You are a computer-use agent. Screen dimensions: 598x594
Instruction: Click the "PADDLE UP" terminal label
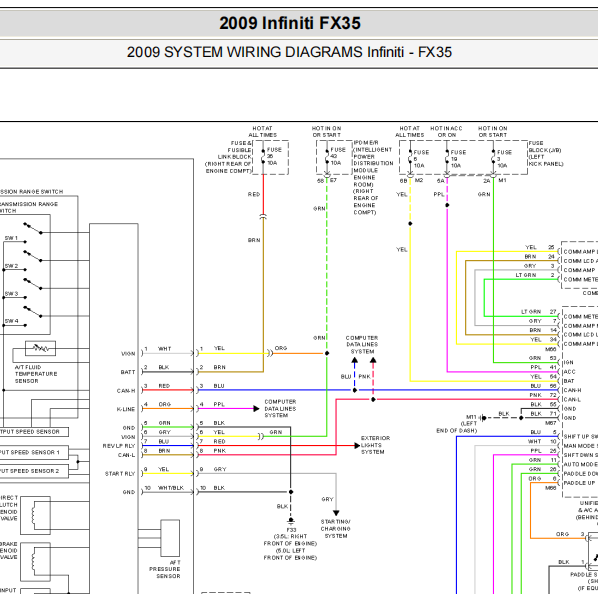[579, 483]
